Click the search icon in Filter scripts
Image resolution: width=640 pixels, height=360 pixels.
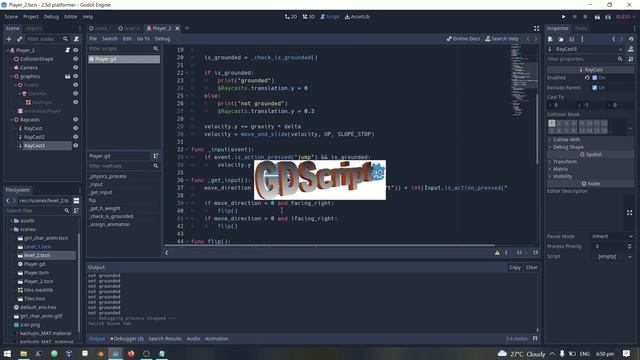pos(156,49)
